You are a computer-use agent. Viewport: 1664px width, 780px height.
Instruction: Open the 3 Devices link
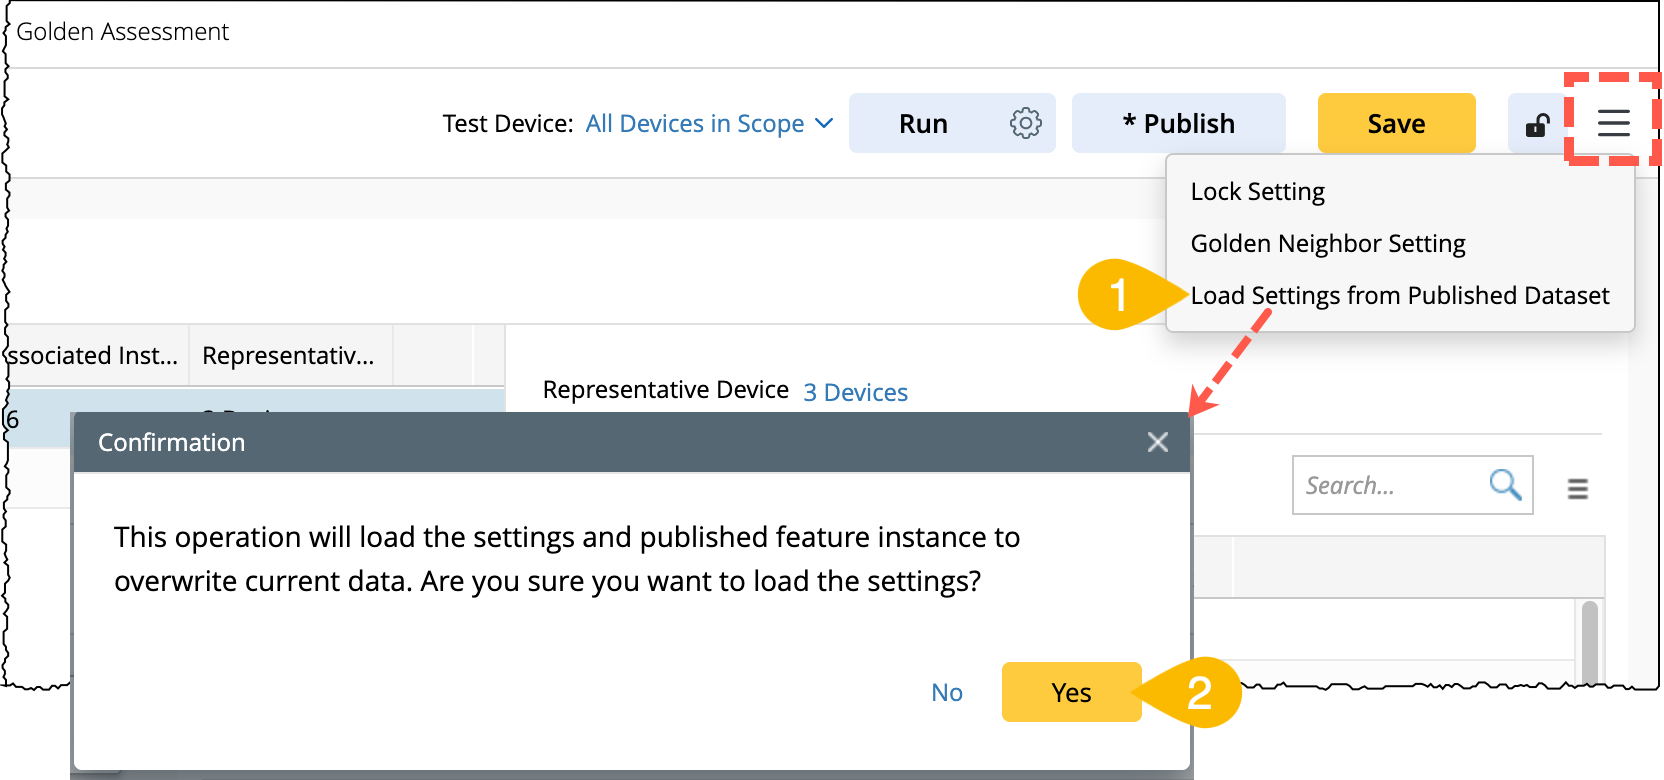[x=855, y=392]
